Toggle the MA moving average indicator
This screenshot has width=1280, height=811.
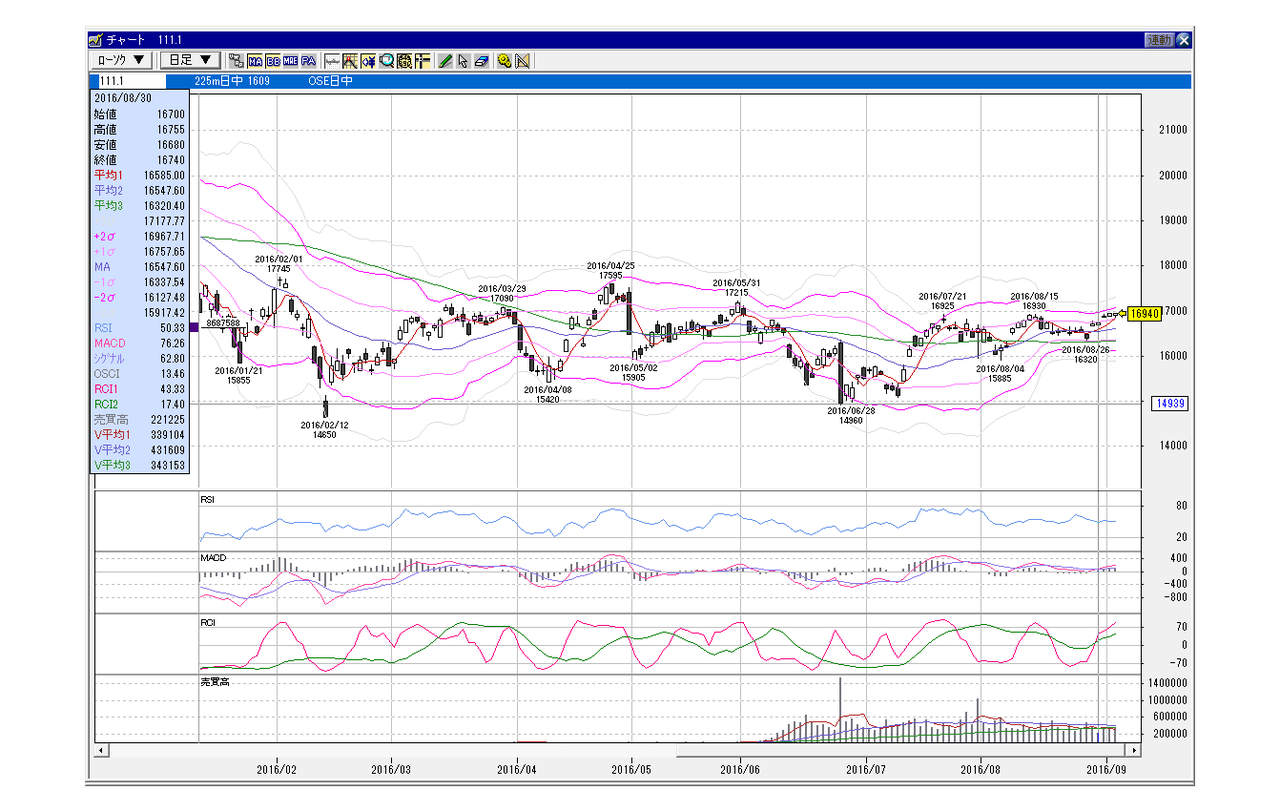[x=255, y=61]
